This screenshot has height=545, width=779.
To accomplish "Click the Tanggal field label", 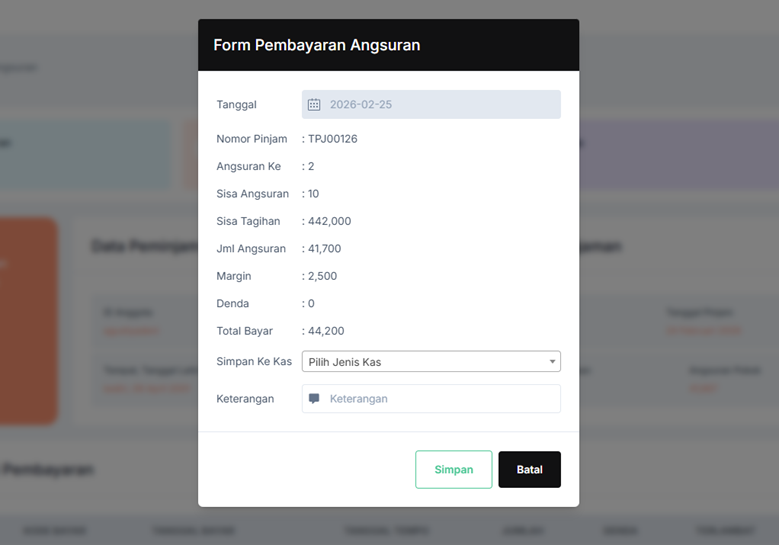I will tap(236, 104).
